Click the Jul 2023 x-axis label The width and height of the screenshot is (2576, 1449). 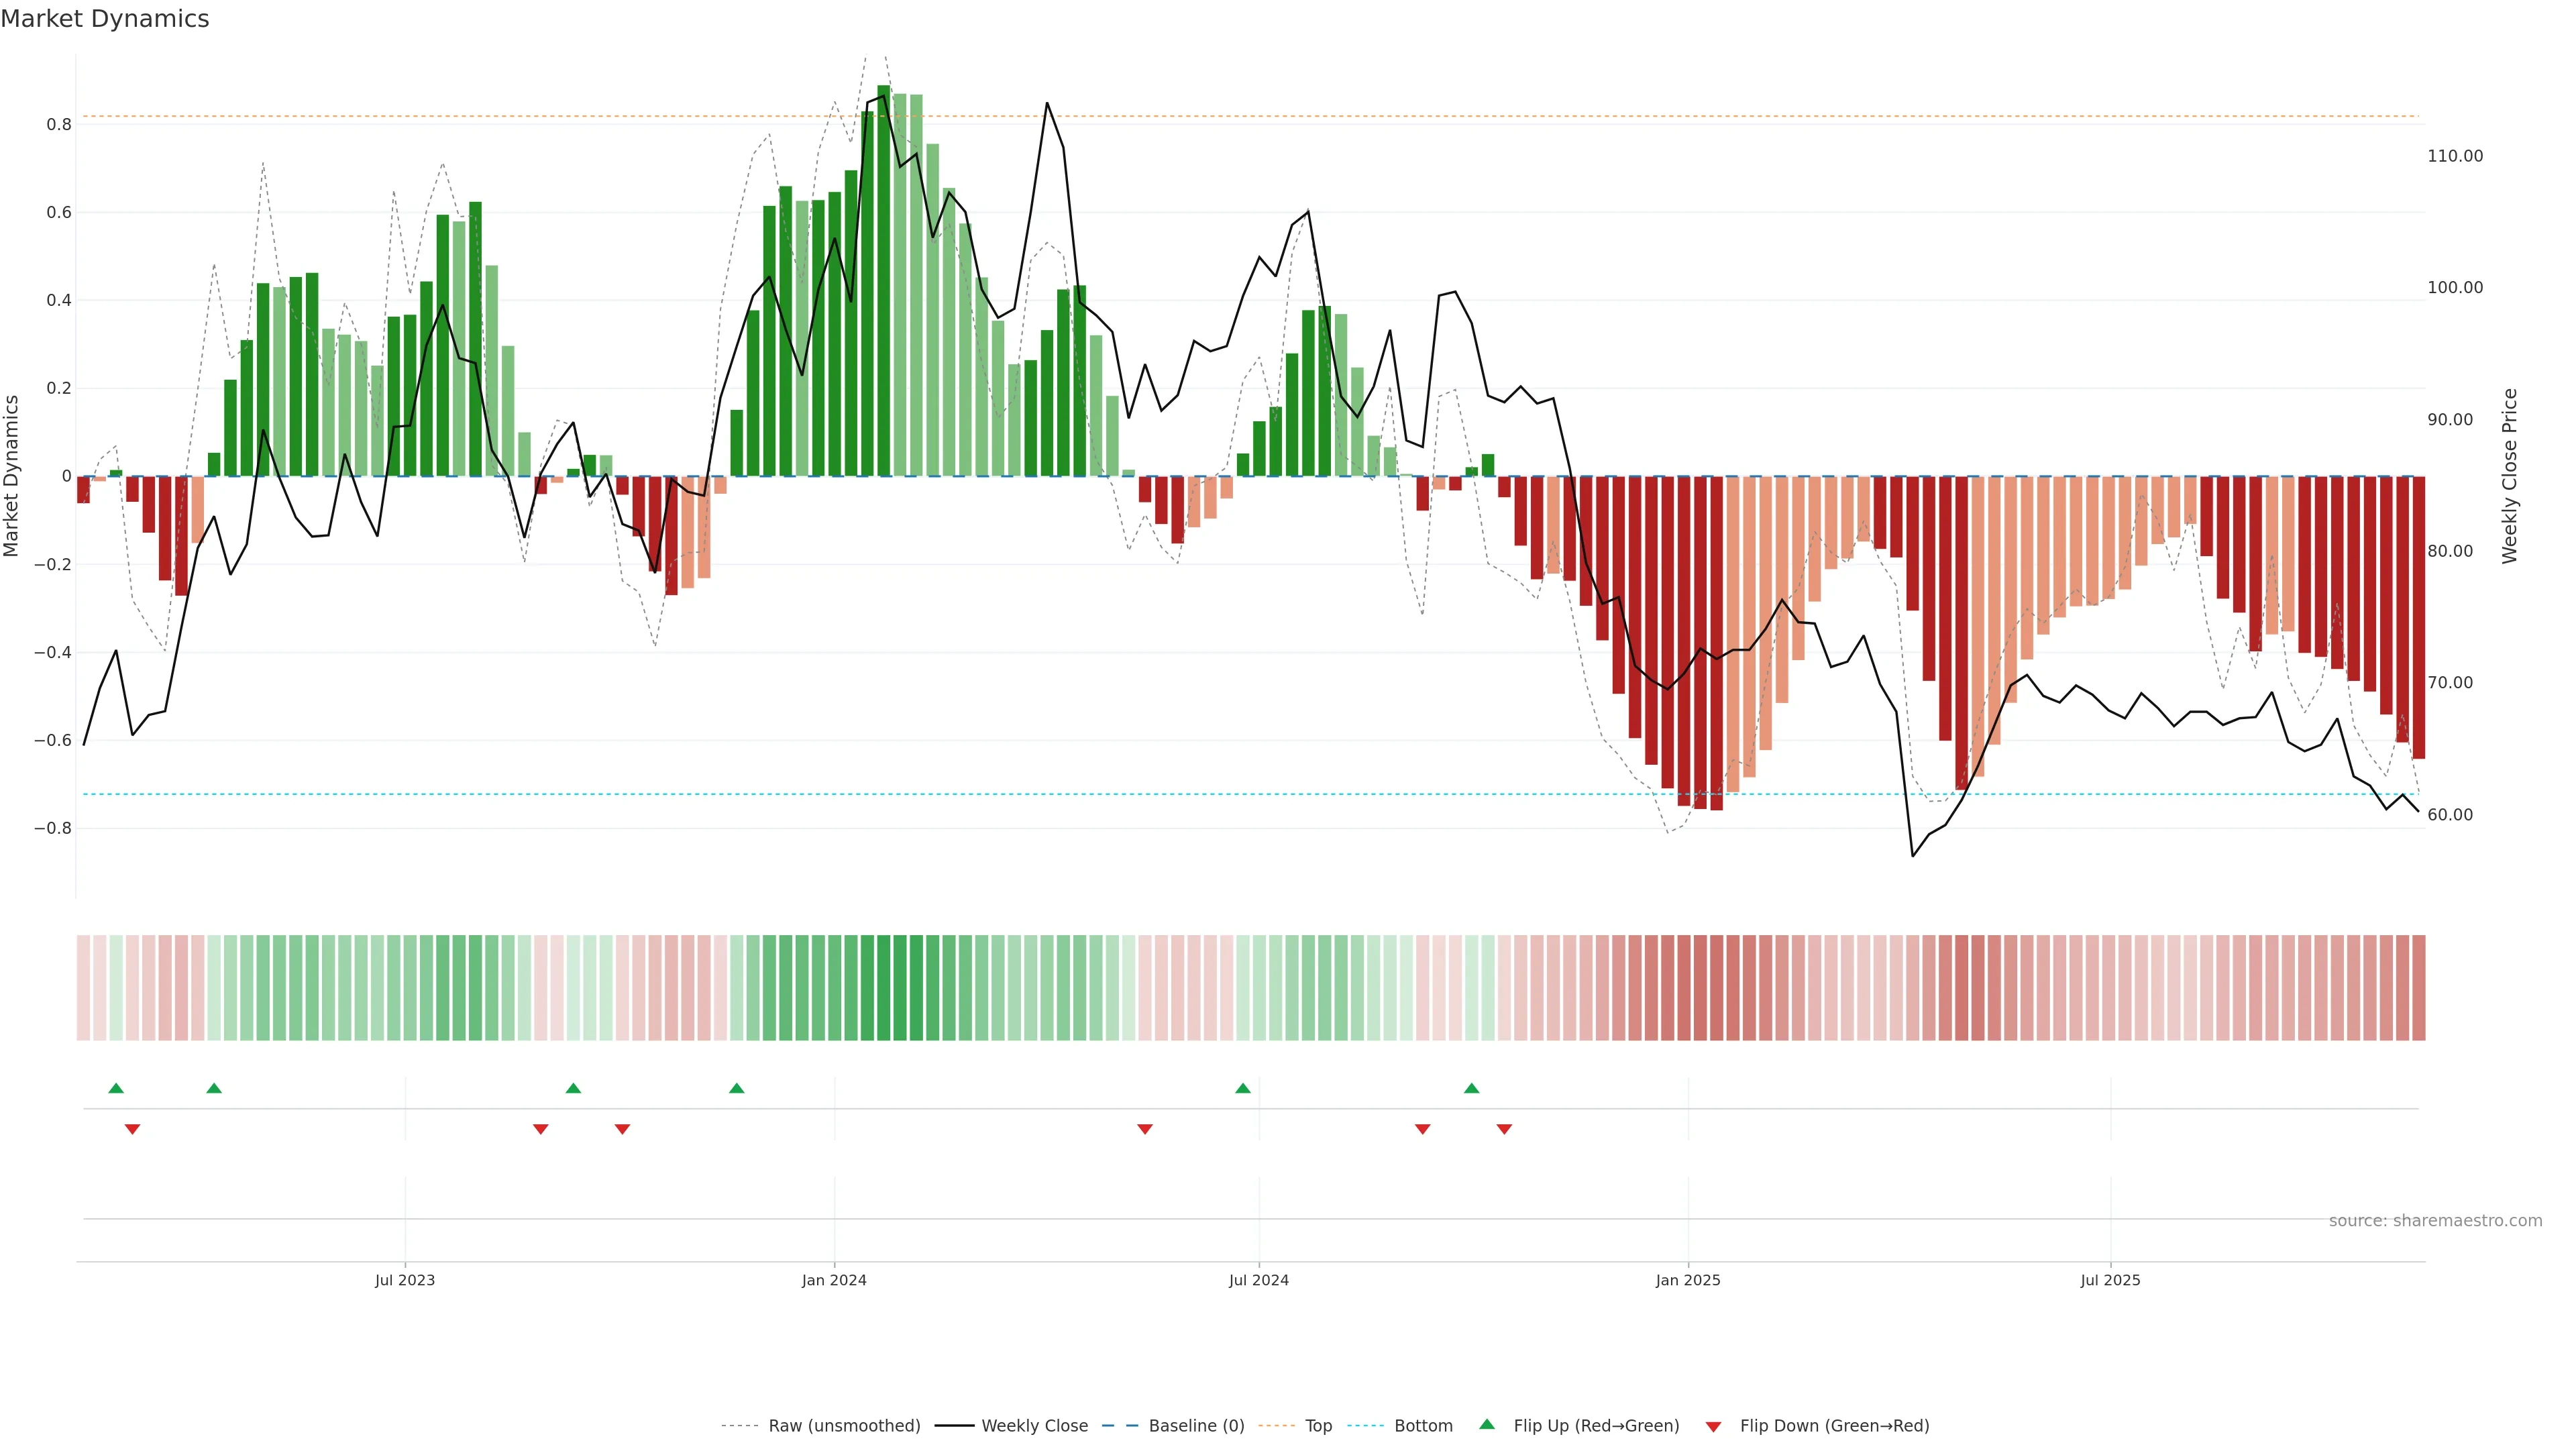(x=405, y=1280)
